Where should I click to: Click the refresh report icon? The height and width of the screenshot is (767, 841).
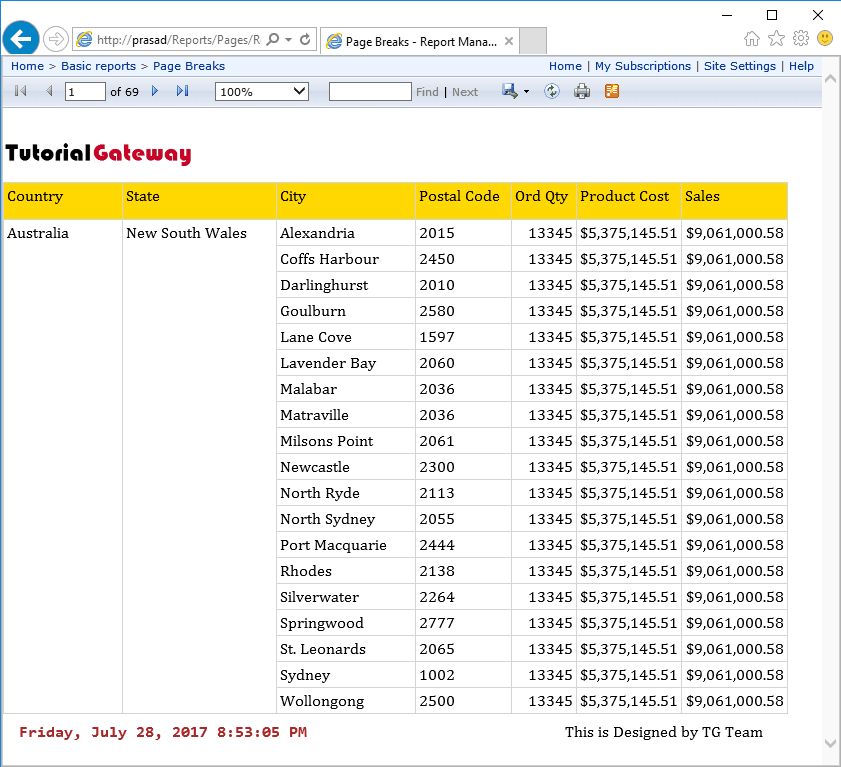(x=551, y=91)
